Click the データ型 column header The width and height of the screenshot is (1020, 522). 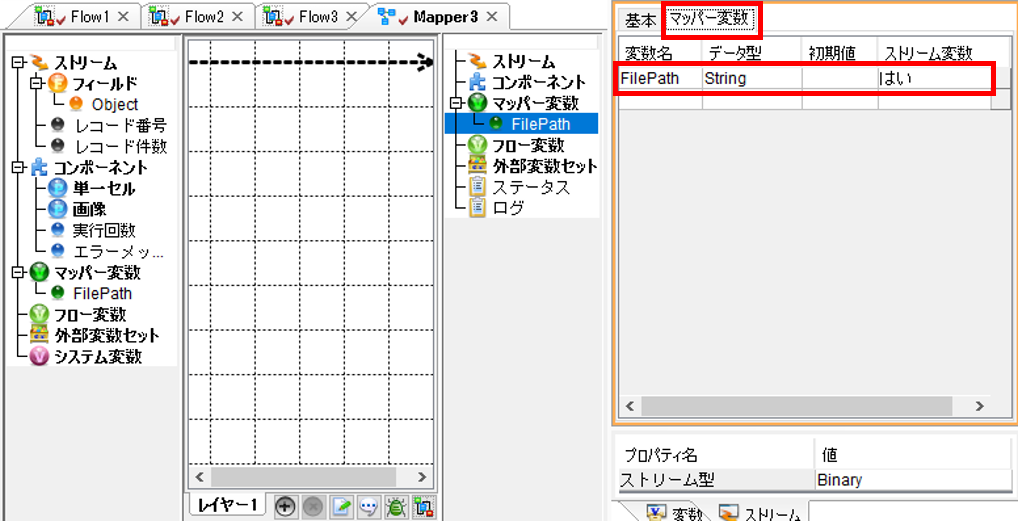[751, 51]
